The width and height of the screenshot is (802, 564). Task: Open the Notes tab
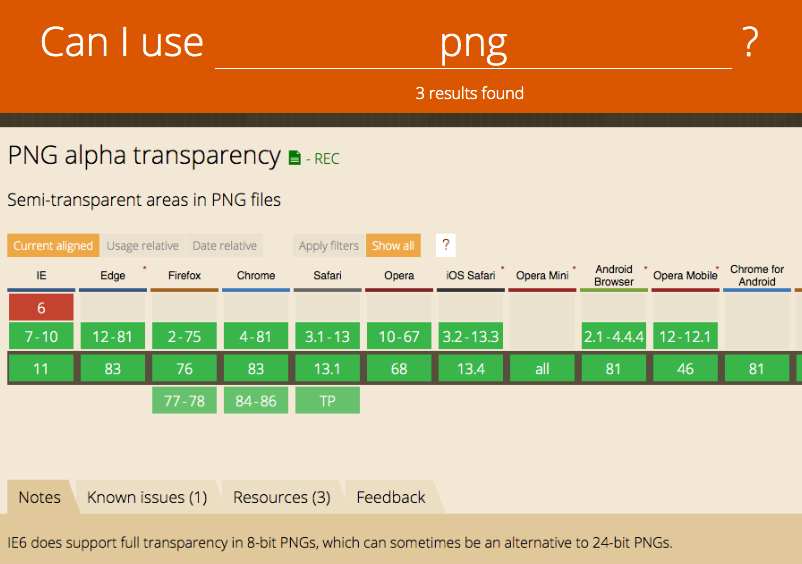coord(39,497)
